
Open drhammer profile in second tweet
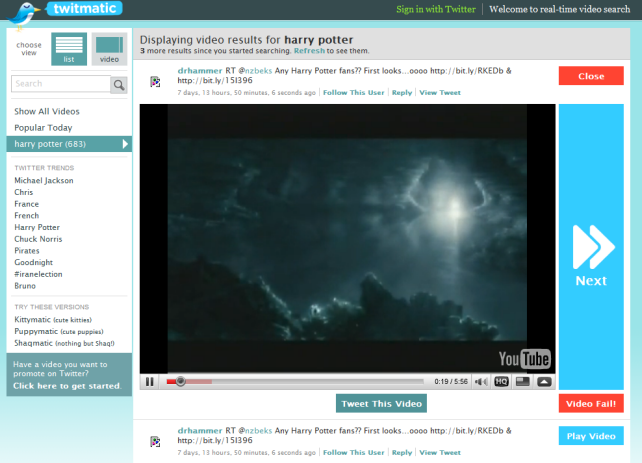[x=200, y=431]
